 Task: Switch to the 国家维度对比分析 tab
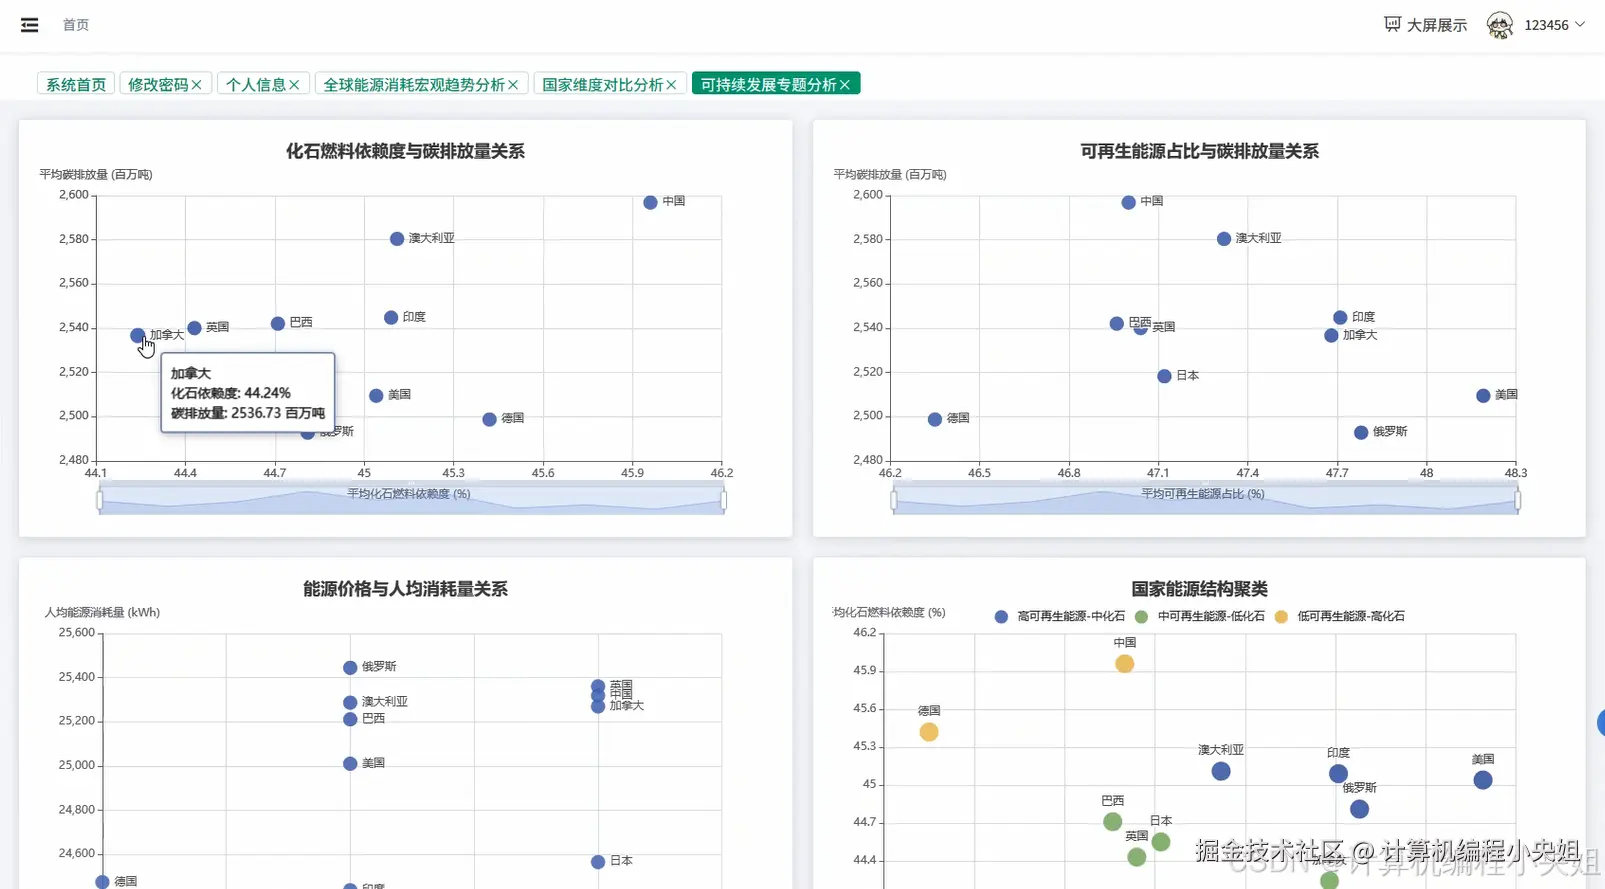[603, 84]
